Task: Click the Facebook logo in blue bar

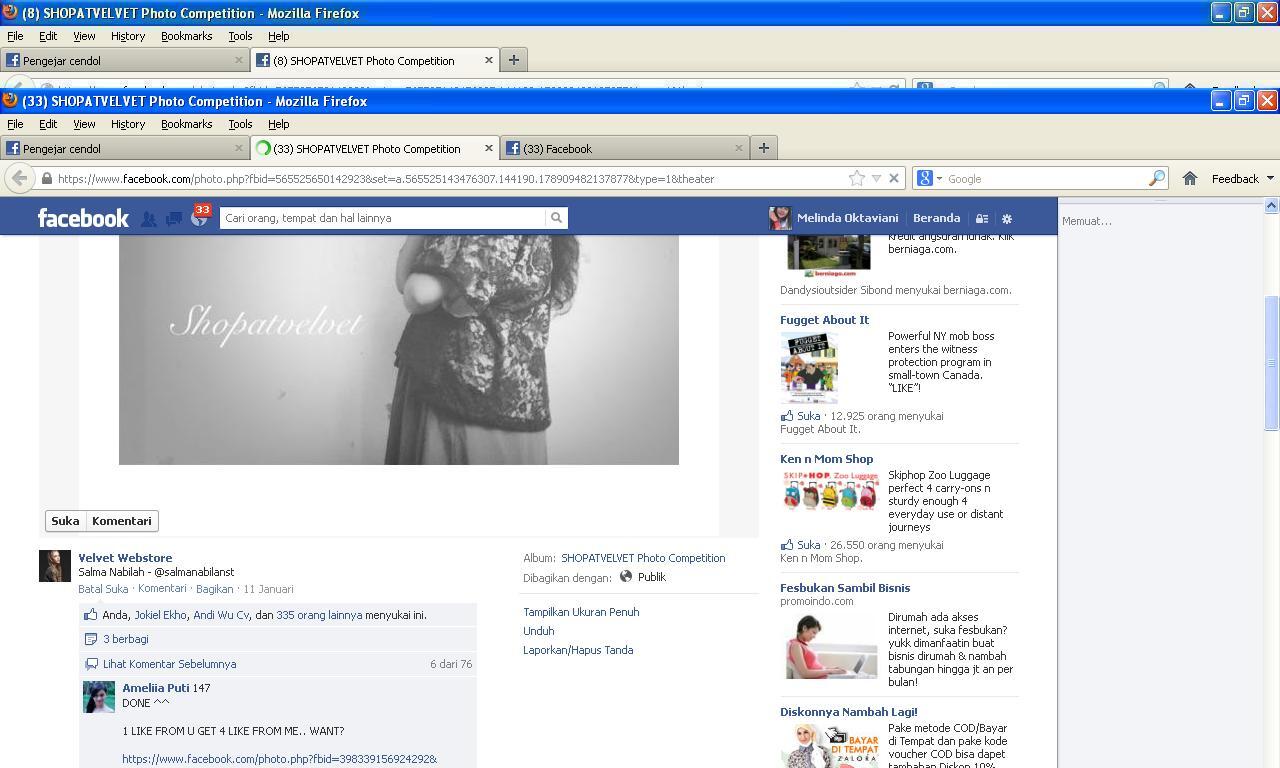Action: (83, 218)
